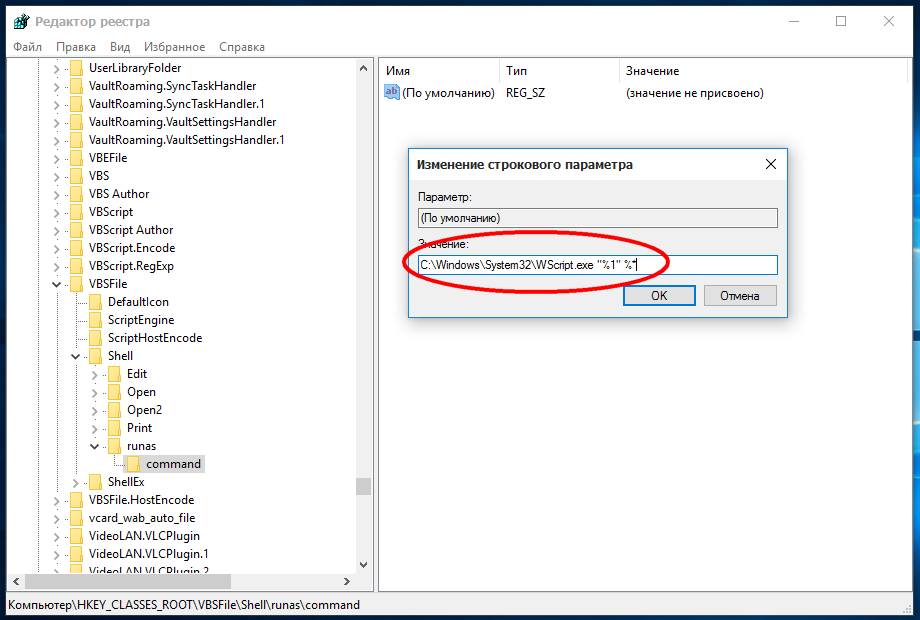The height and width of the screenshot is (620, 920).
Task: Open the Файл menu
Action: (x=27, y=47)
